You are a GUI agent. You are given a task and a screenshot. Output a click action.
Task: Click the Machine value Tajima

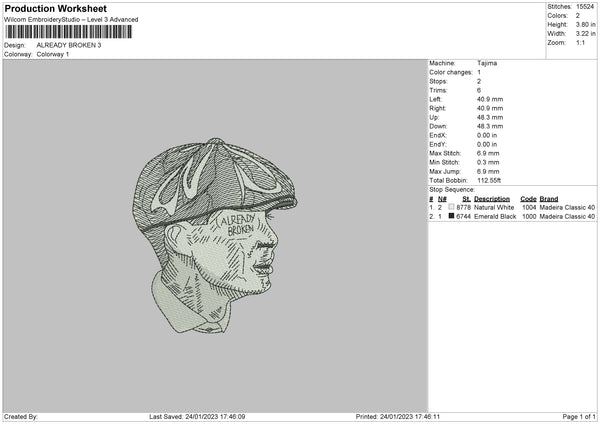[x=487, y=63]
